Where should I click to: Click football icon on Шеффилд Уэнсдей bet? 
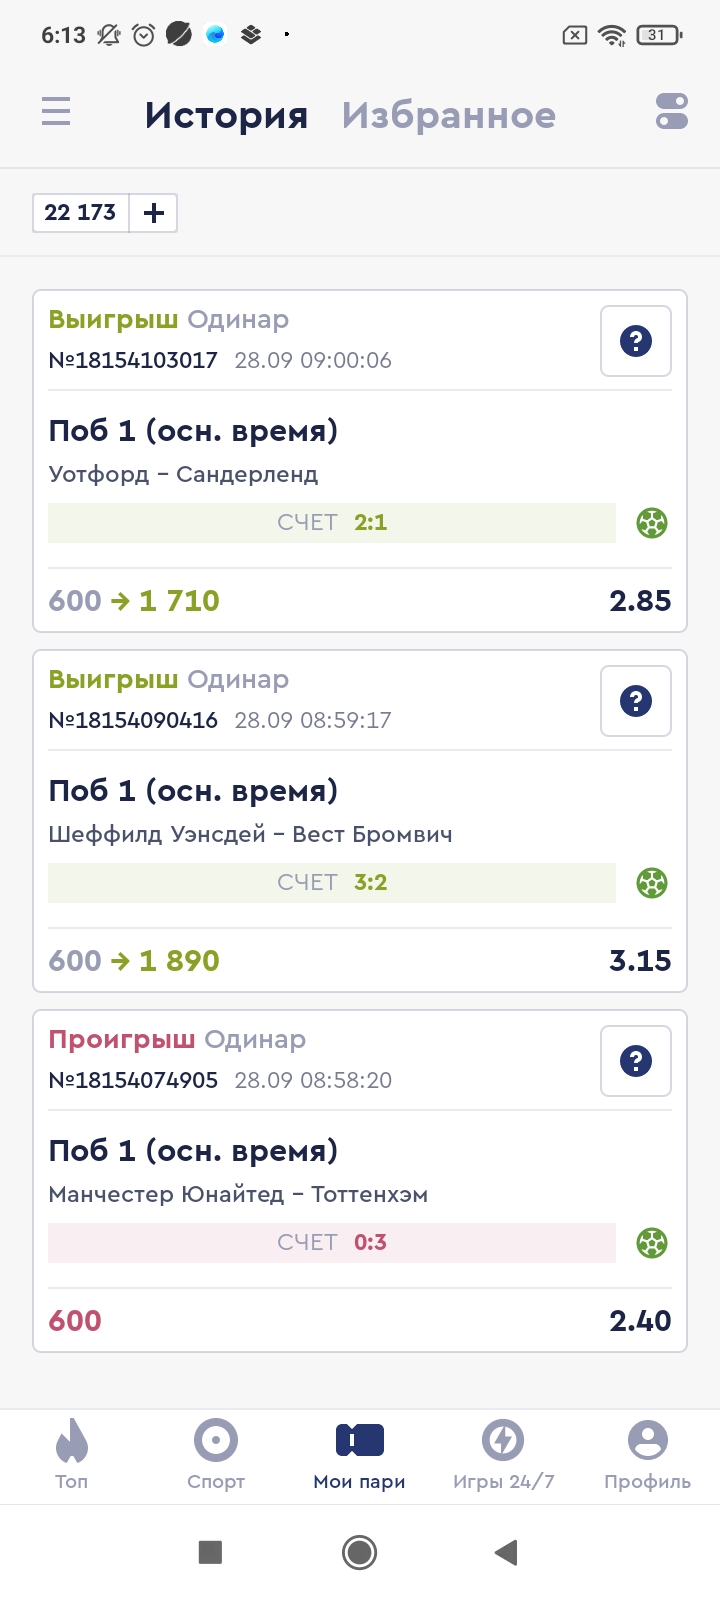coord(652,883)
